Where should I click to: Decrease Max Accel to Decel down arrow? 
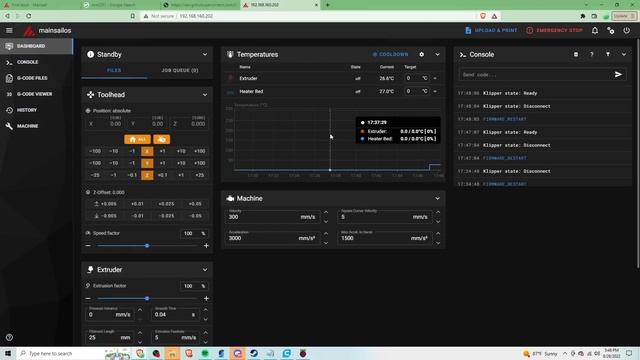tap(438, 243)
